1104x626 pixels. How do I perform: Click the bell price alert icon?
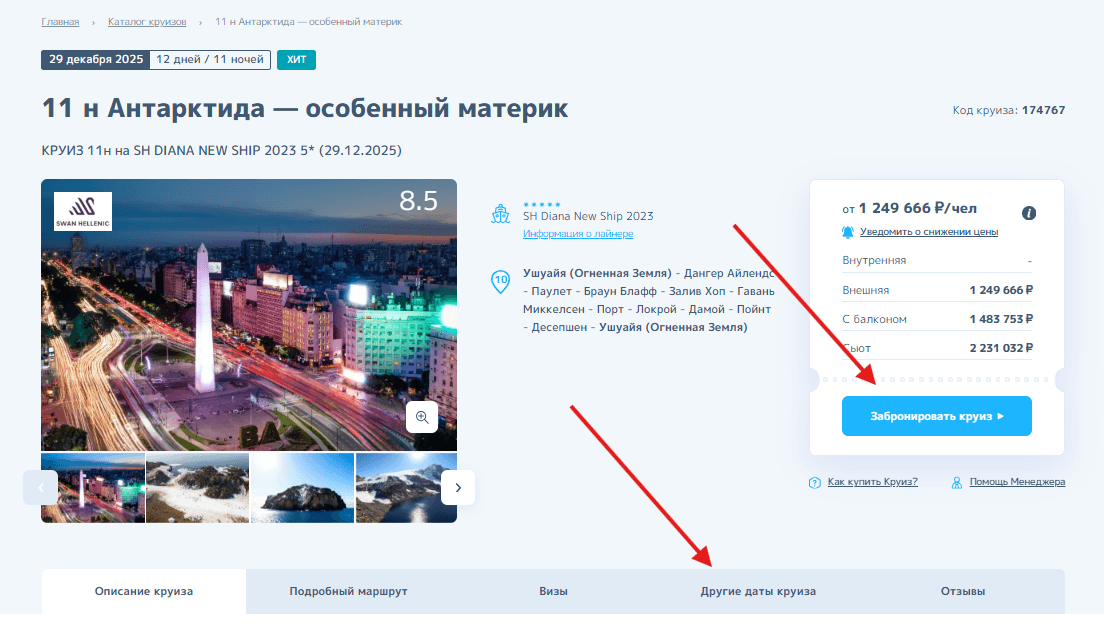[848, 232]
